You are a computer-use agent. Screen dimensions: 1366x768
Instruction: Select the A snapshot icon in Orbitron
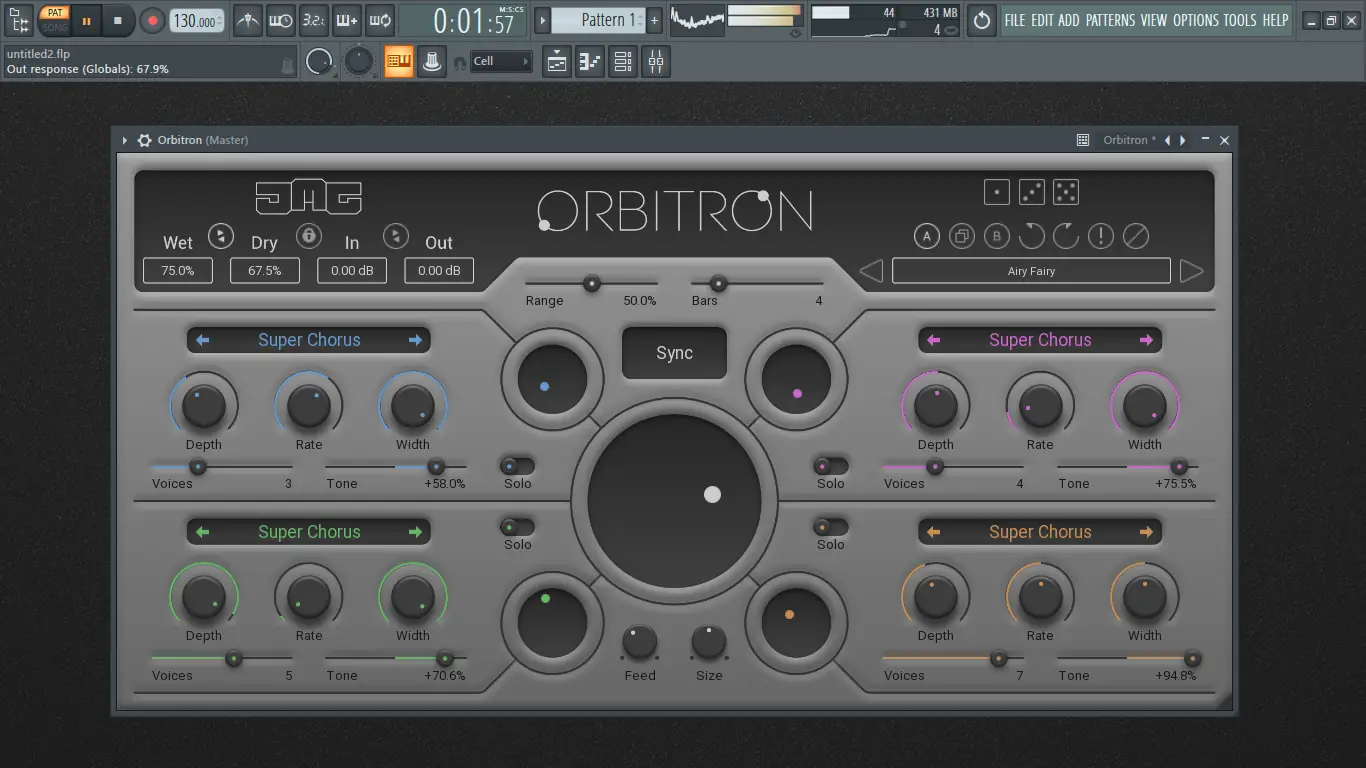(x=926, y=236)
